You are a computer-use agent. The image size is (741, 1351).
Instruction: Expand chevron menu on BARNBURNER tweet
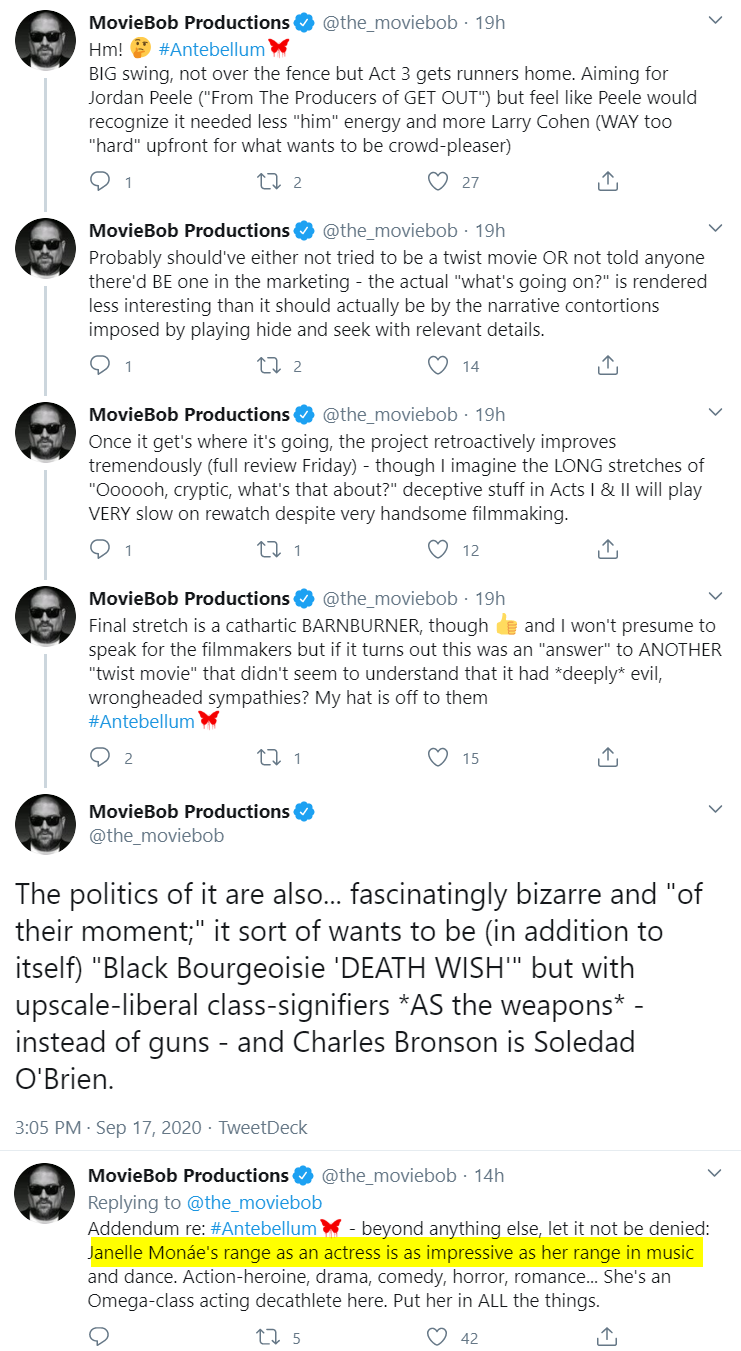[715, 596]
